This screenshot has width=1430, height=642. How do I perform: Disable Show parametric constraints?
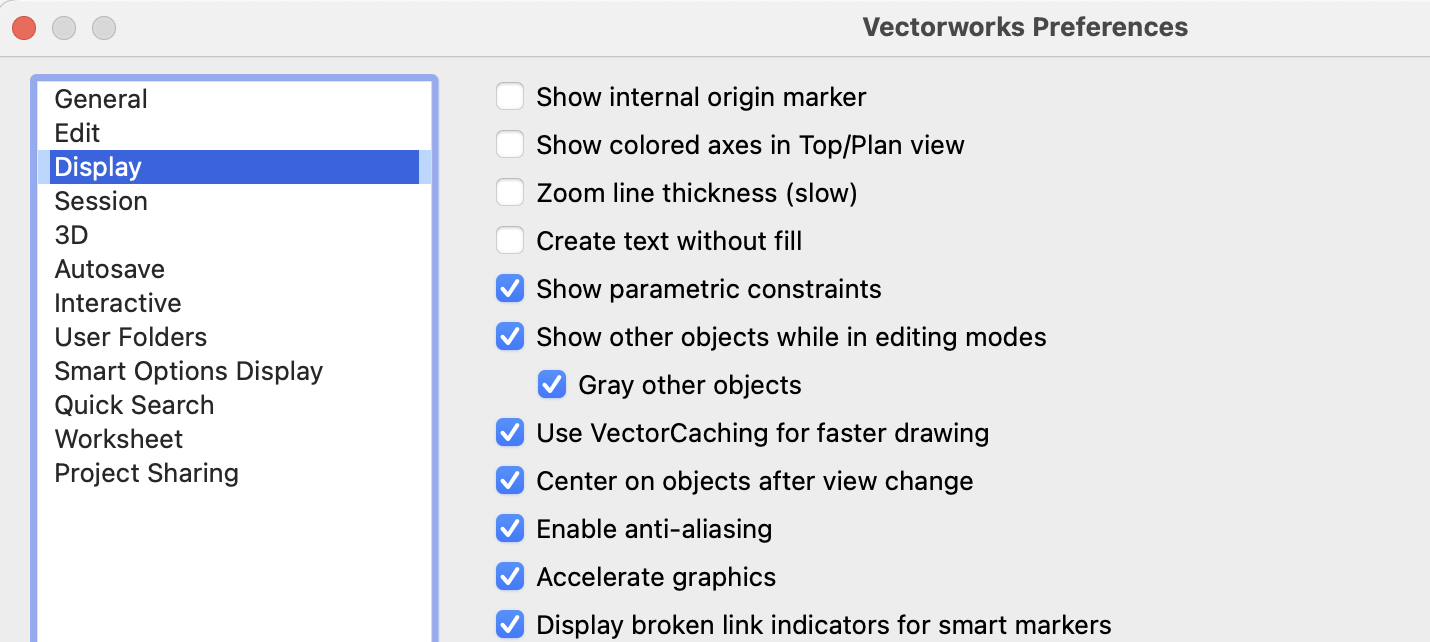tap(510, 289)
